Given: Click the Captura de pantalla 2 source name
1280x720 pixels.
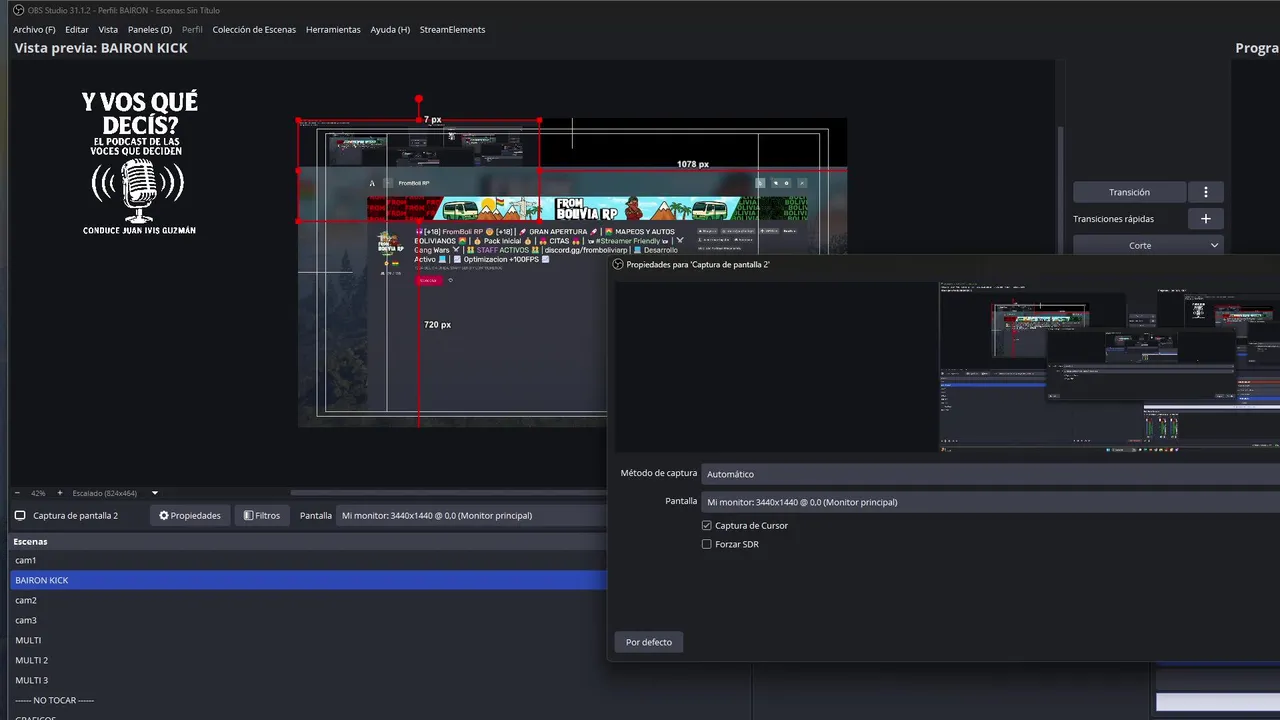Looking at the screenshot, I should [76, 516].
